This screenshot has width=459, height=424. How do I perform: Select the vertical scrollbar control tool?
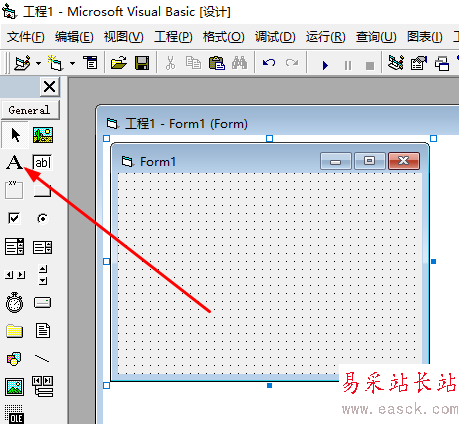[x=43, y=275]
